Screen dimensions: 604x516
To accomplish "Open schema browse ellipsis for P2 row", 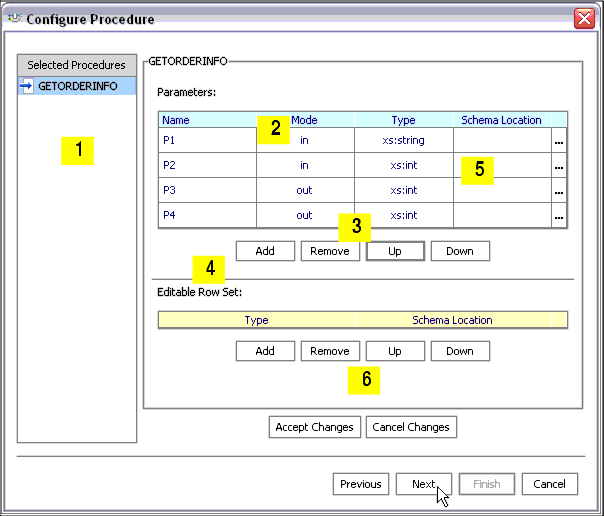I will point(559,166).
